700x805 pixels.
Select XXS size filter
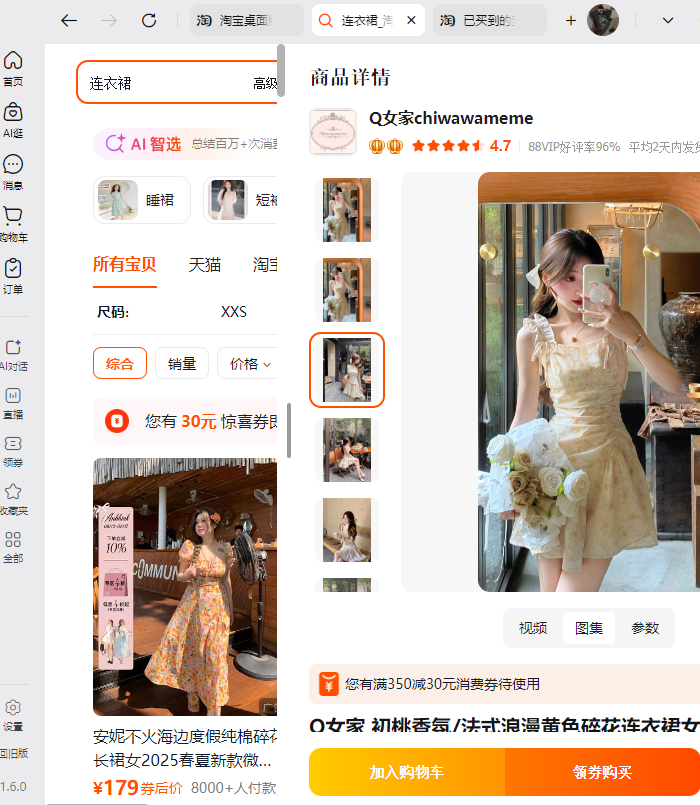233,312
